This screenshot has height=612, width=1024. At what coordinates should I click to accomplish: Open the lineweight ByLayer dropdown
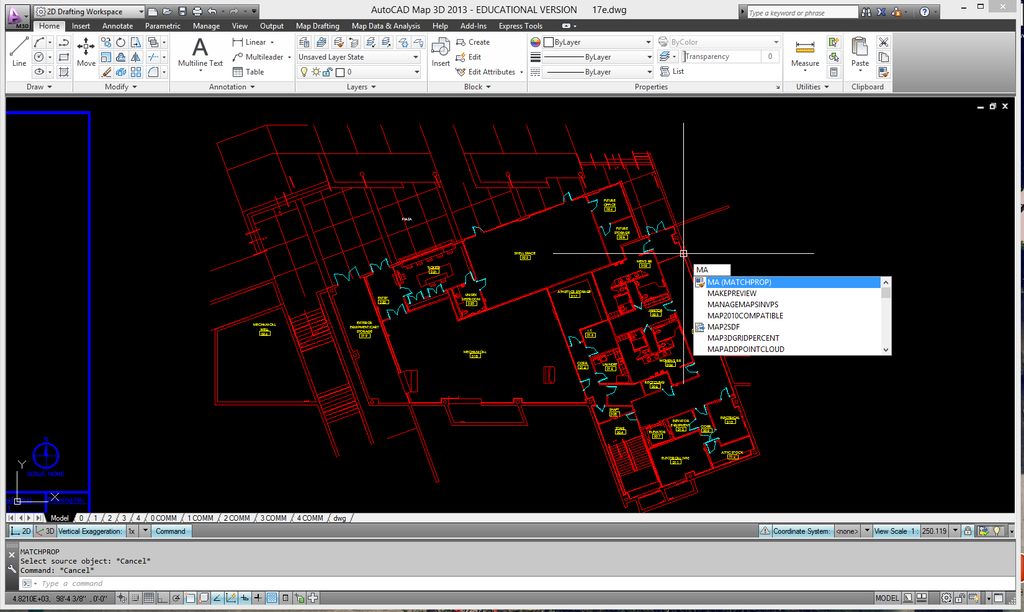coord(598,57)
